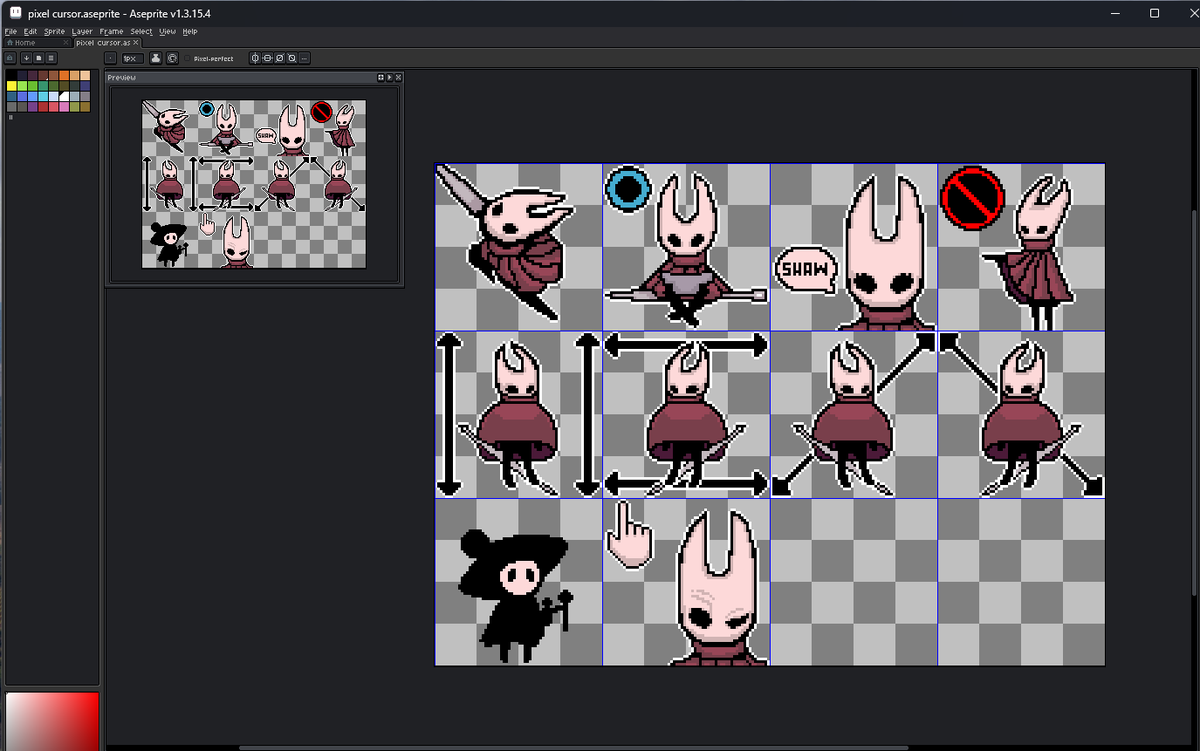Pick the pale peach palette swatch
Screen dimensions: 1200x751
pyautogui.click(x=85, y=75)
